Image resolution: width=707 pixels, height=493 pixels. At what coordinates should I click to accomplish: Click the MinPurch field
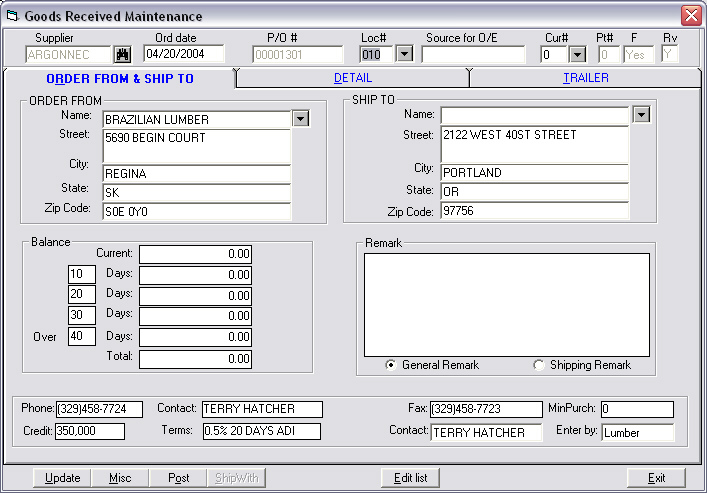[x=638, y=409]
